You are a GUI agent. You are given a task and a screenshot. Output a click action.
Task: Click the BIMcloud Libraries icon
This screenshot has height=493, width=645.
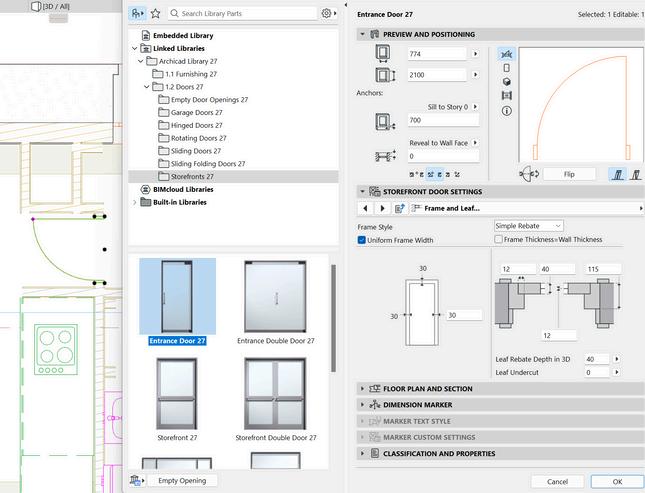point(146,189)
